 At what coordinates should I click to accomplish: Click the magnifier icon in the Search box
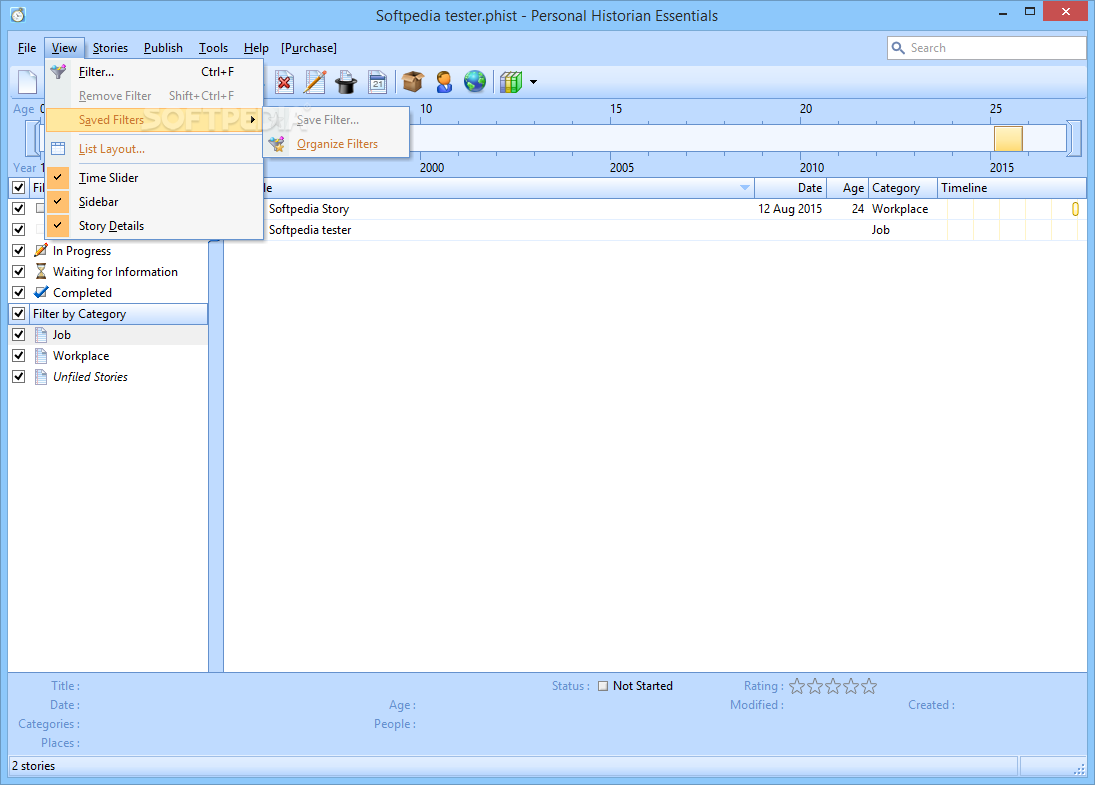point(898,47)
